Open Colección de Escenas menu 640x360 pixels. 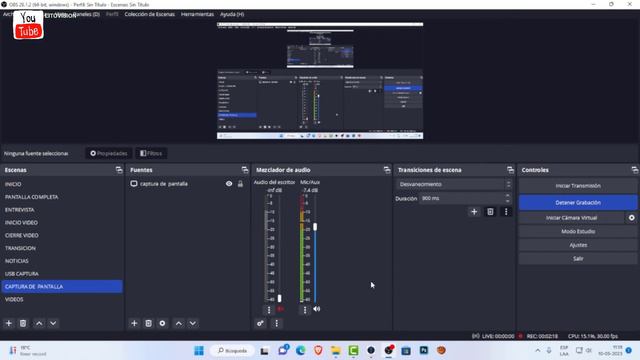coord(149,14)
